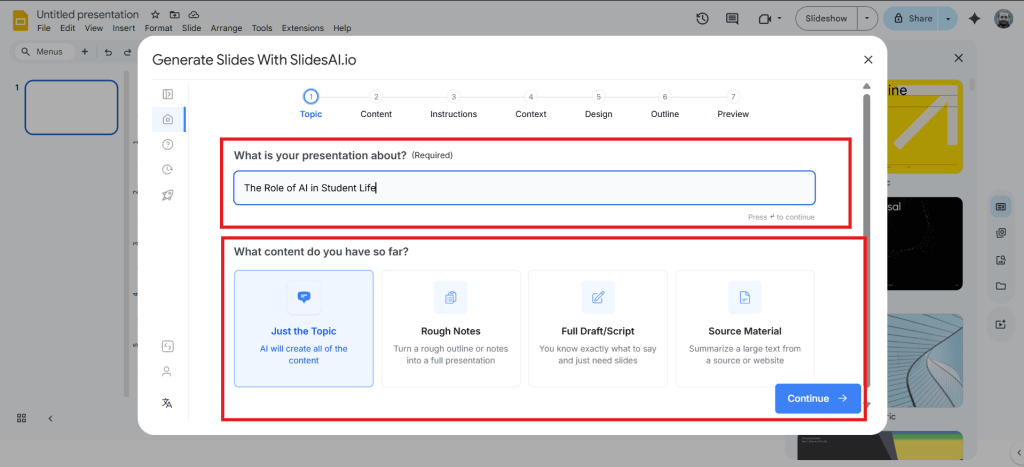Check the cloud save status icon
The image size is (1024, 467).
pyautogui.click(x=194, y=14)
